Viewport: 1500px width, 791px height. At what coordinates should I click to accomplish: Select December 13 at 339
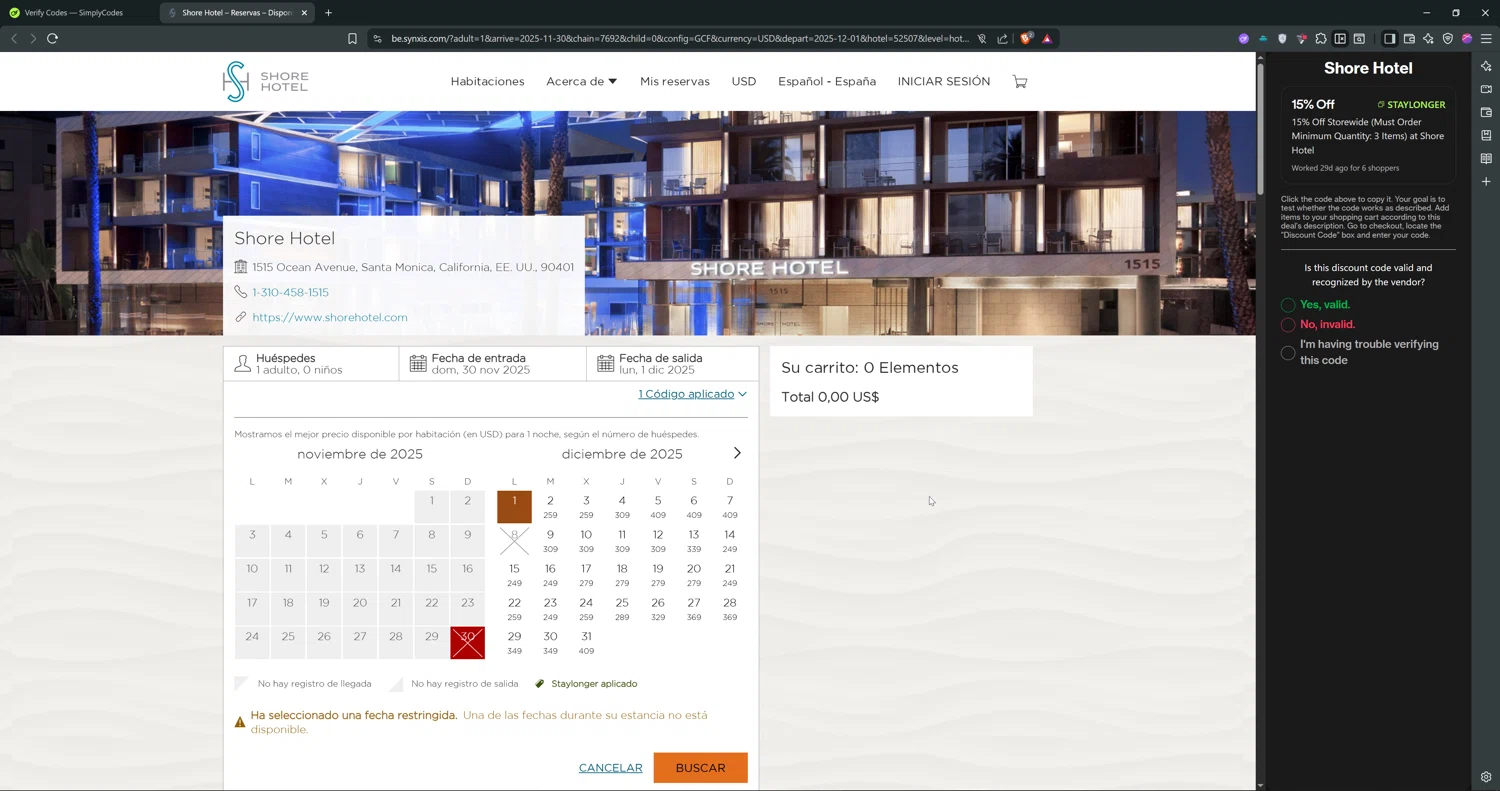click(694, 540)
